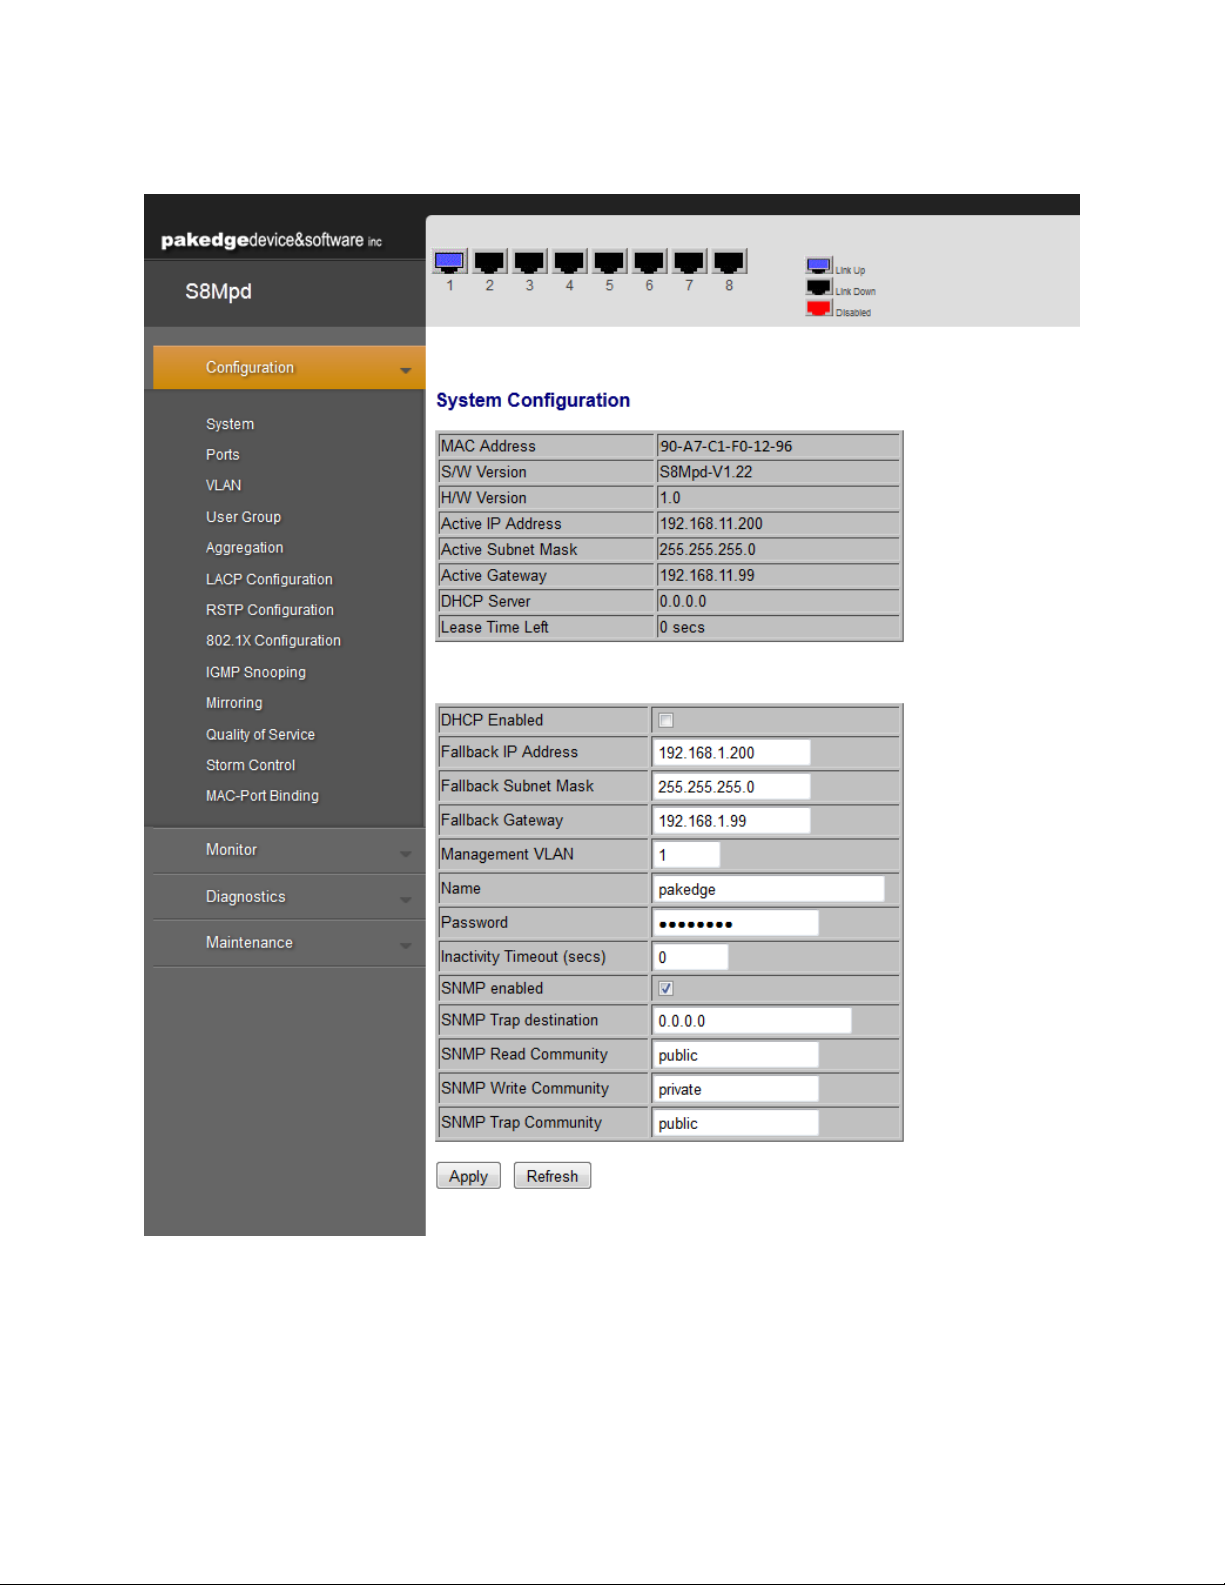Open the IGMP Snooping page
Viewport: 1225px width, 1585px height.
point(256,673)
